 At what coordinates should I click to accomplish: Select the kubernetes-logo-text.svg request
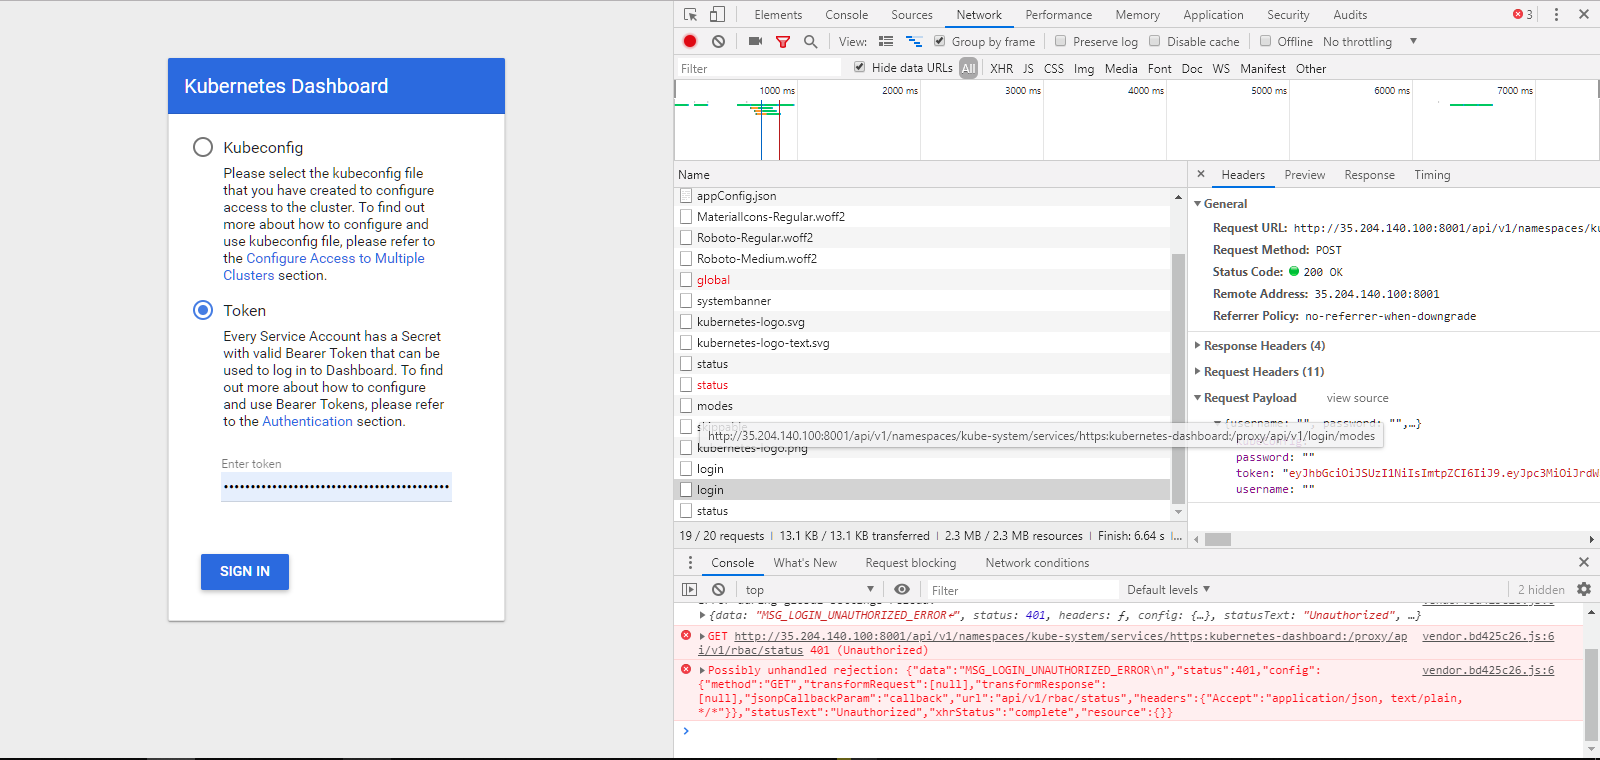922,343
